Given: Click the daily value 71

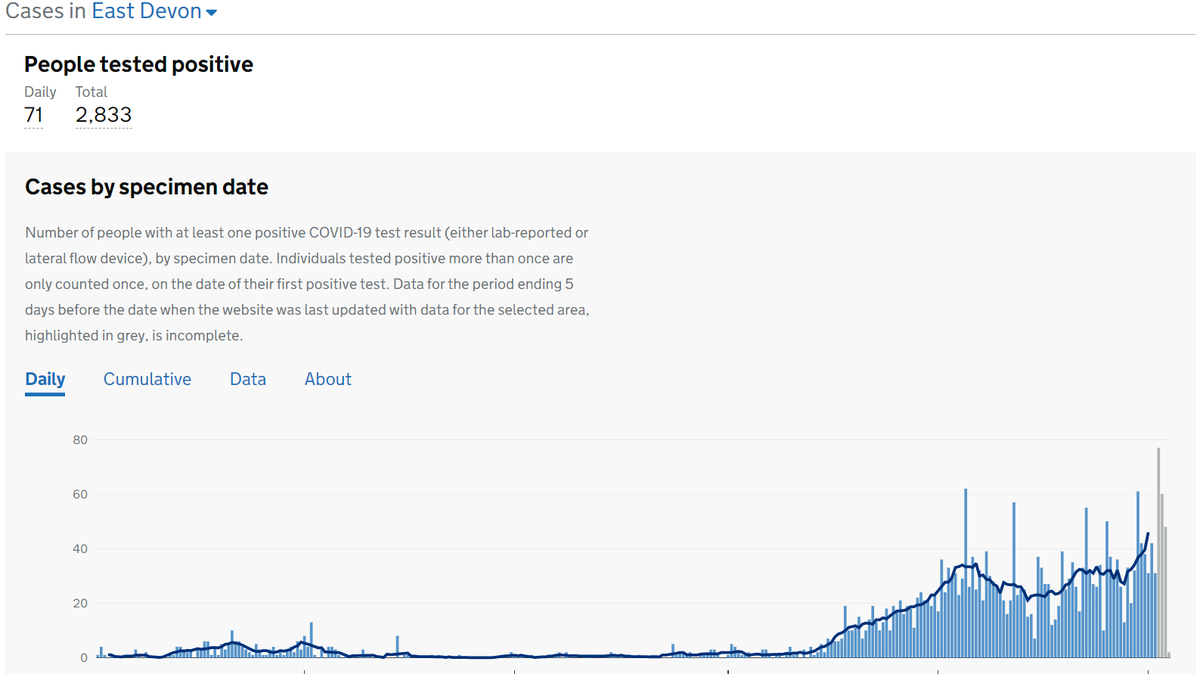Looking at the screenshot, I should coord(34,115).
